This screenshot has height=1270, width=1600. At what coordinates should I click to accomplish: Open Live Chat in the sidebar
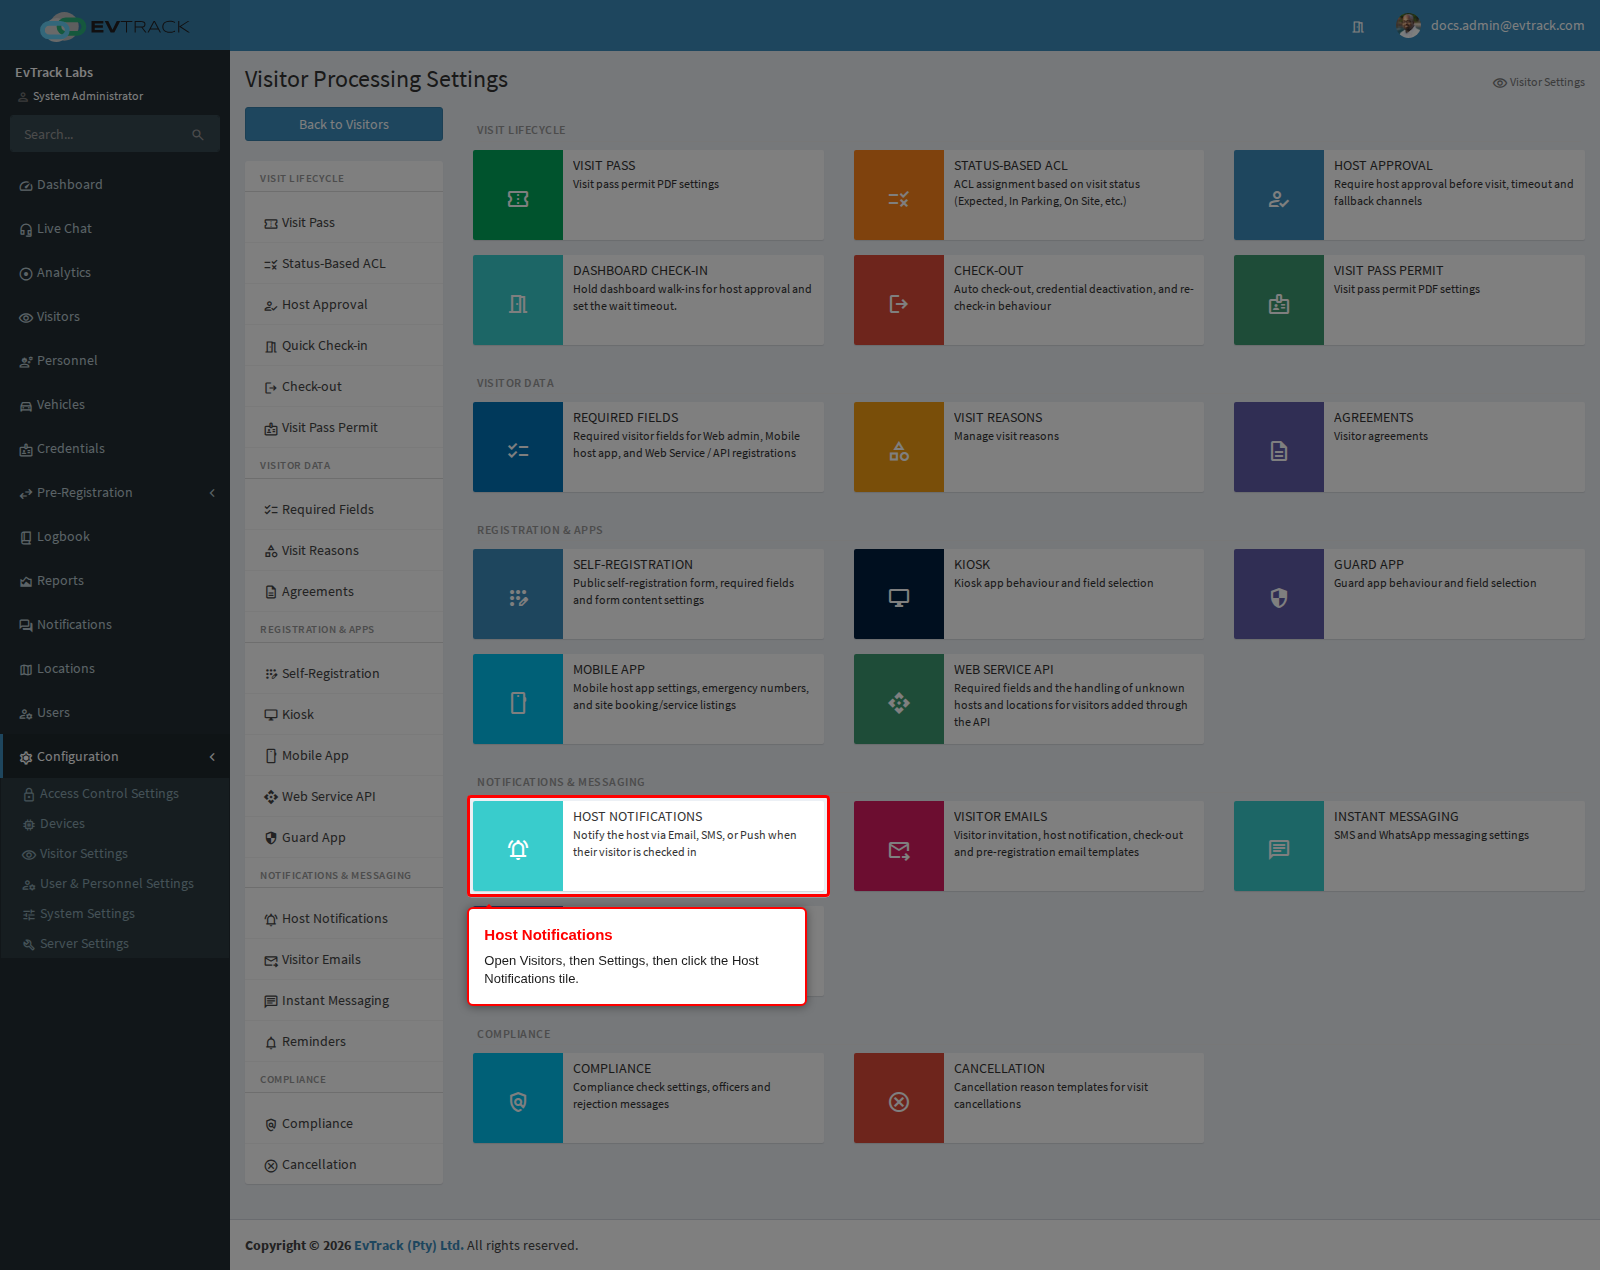[115, 229]
